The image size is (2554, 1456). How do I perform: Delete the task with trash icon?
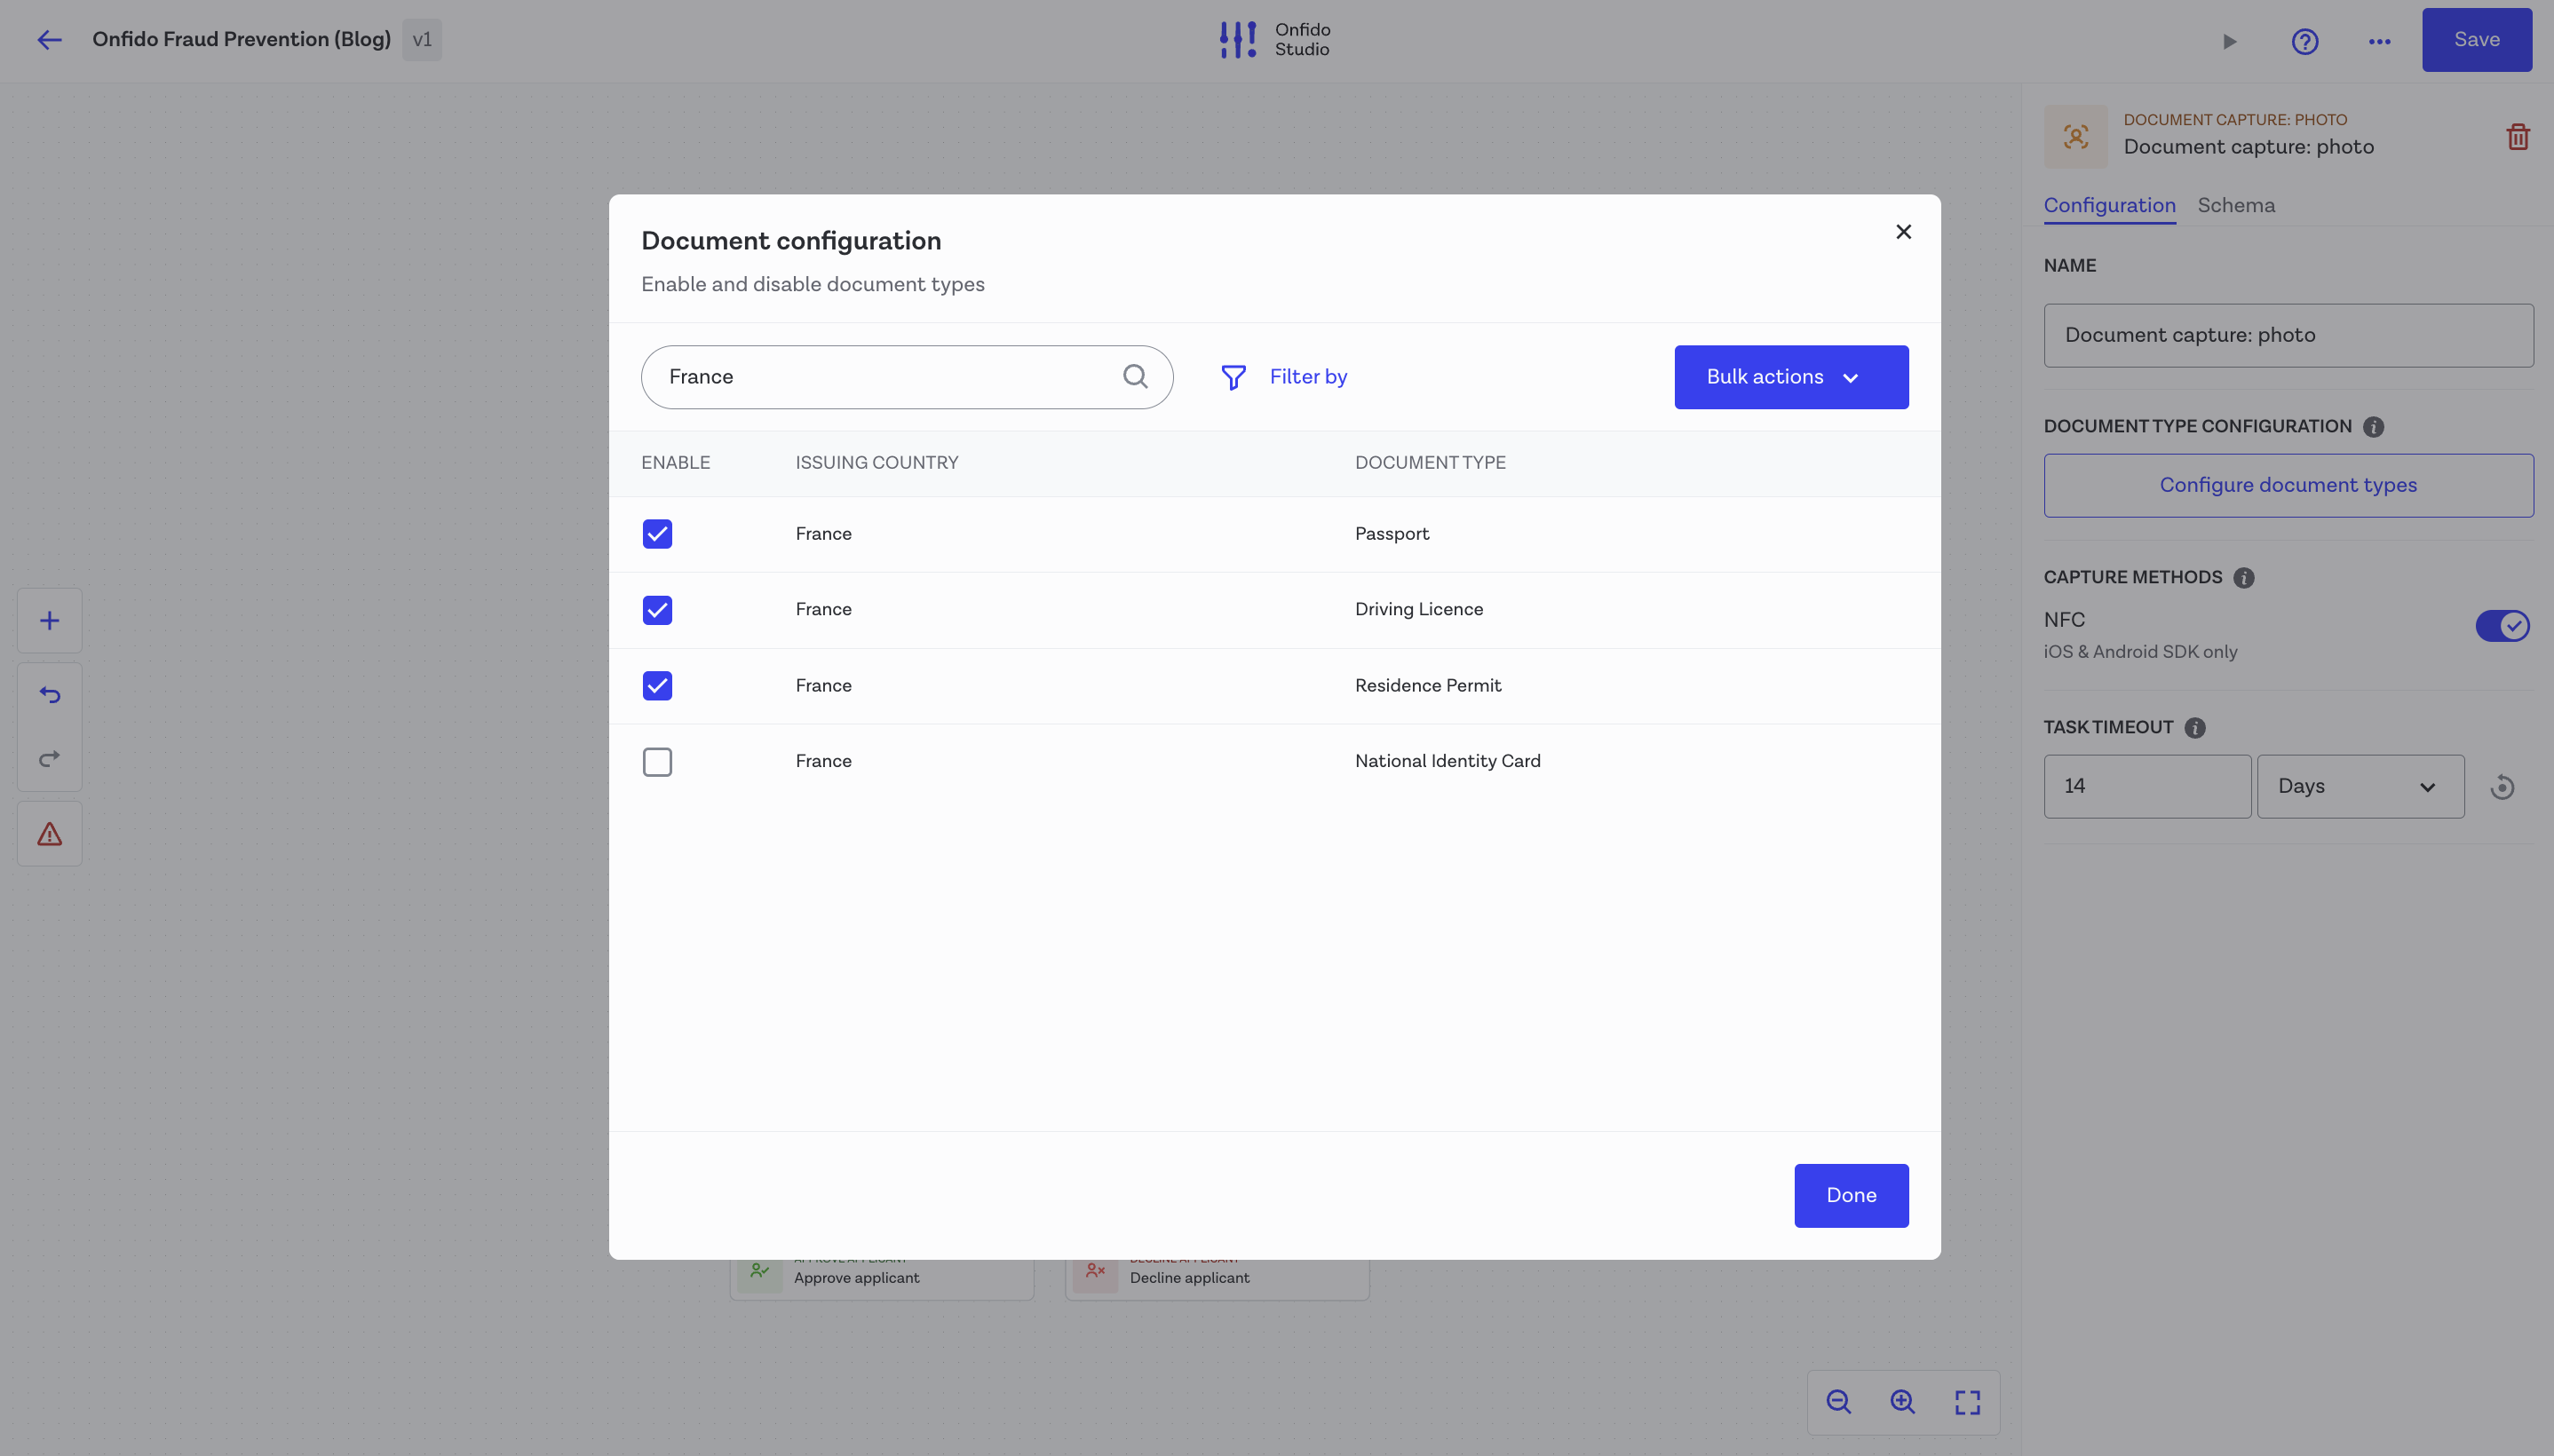pos(2517,137)
